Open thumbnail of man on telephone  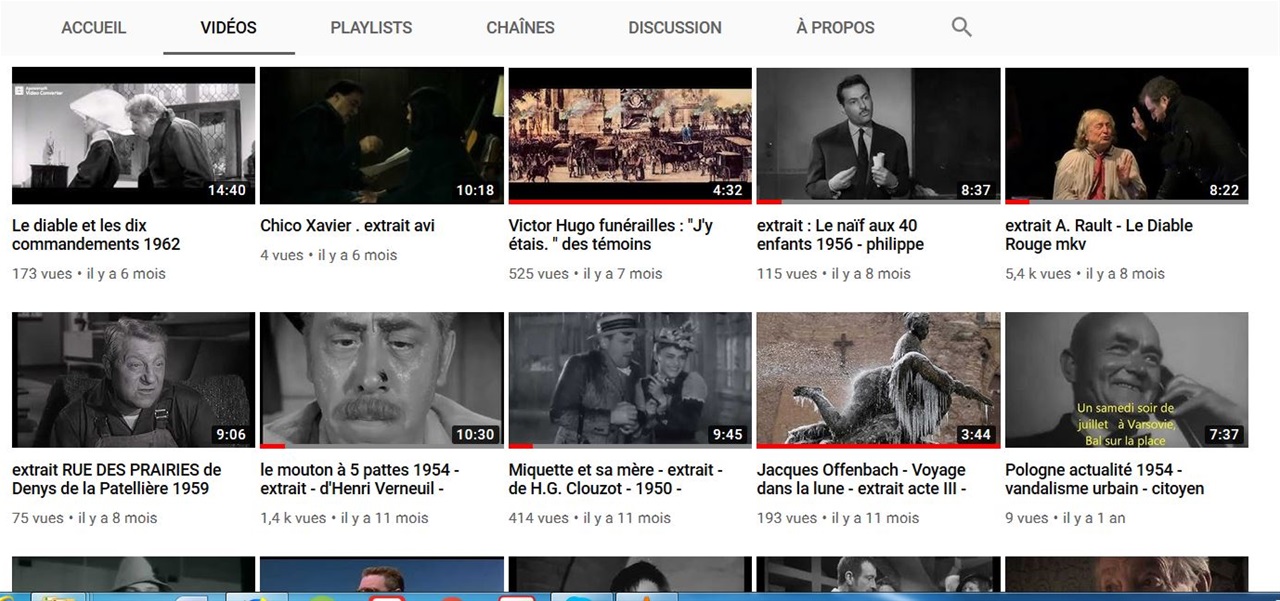pos(1126,380)
